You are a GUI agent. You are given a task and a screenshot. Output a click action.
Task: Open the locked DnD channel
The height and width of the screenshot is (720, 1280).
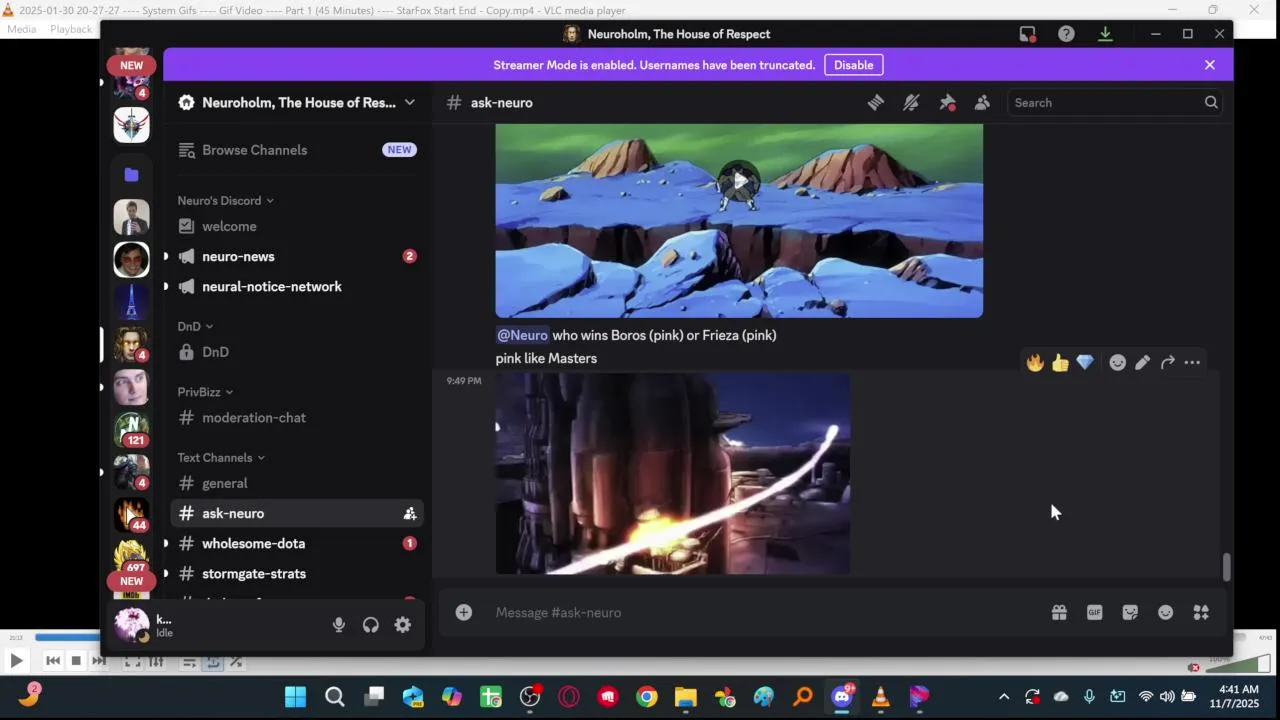point(297,352)
